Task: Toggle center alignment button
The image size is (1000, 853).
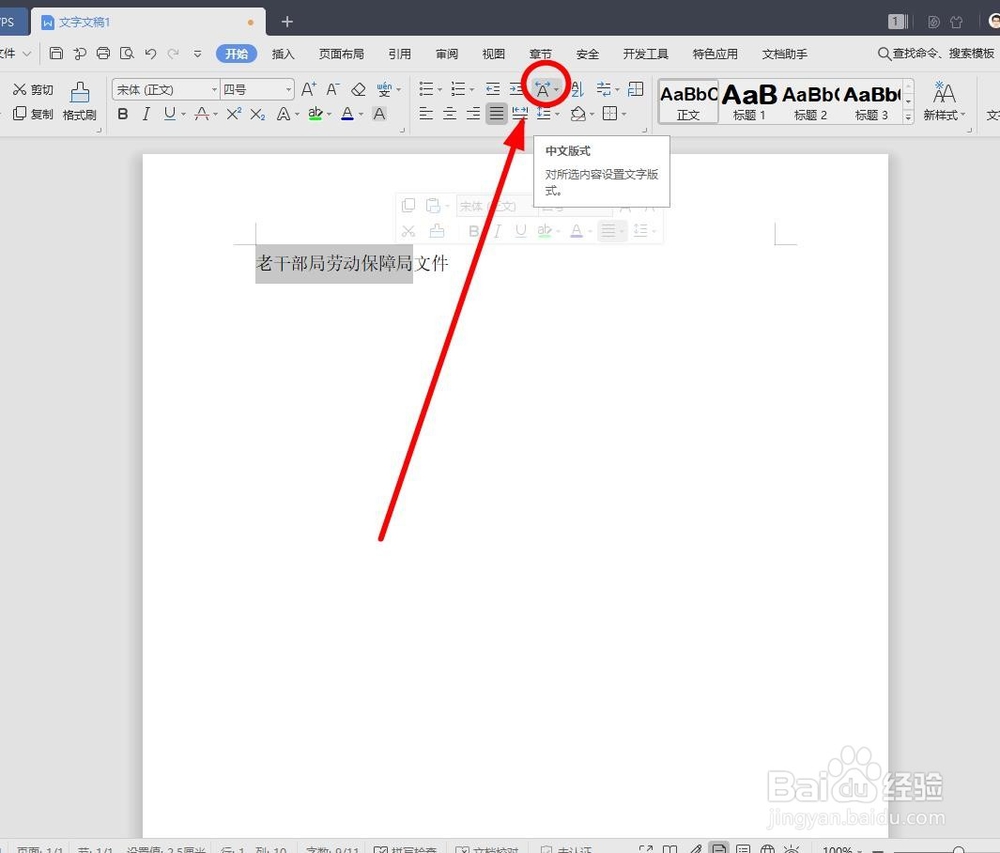Action: 450,113
